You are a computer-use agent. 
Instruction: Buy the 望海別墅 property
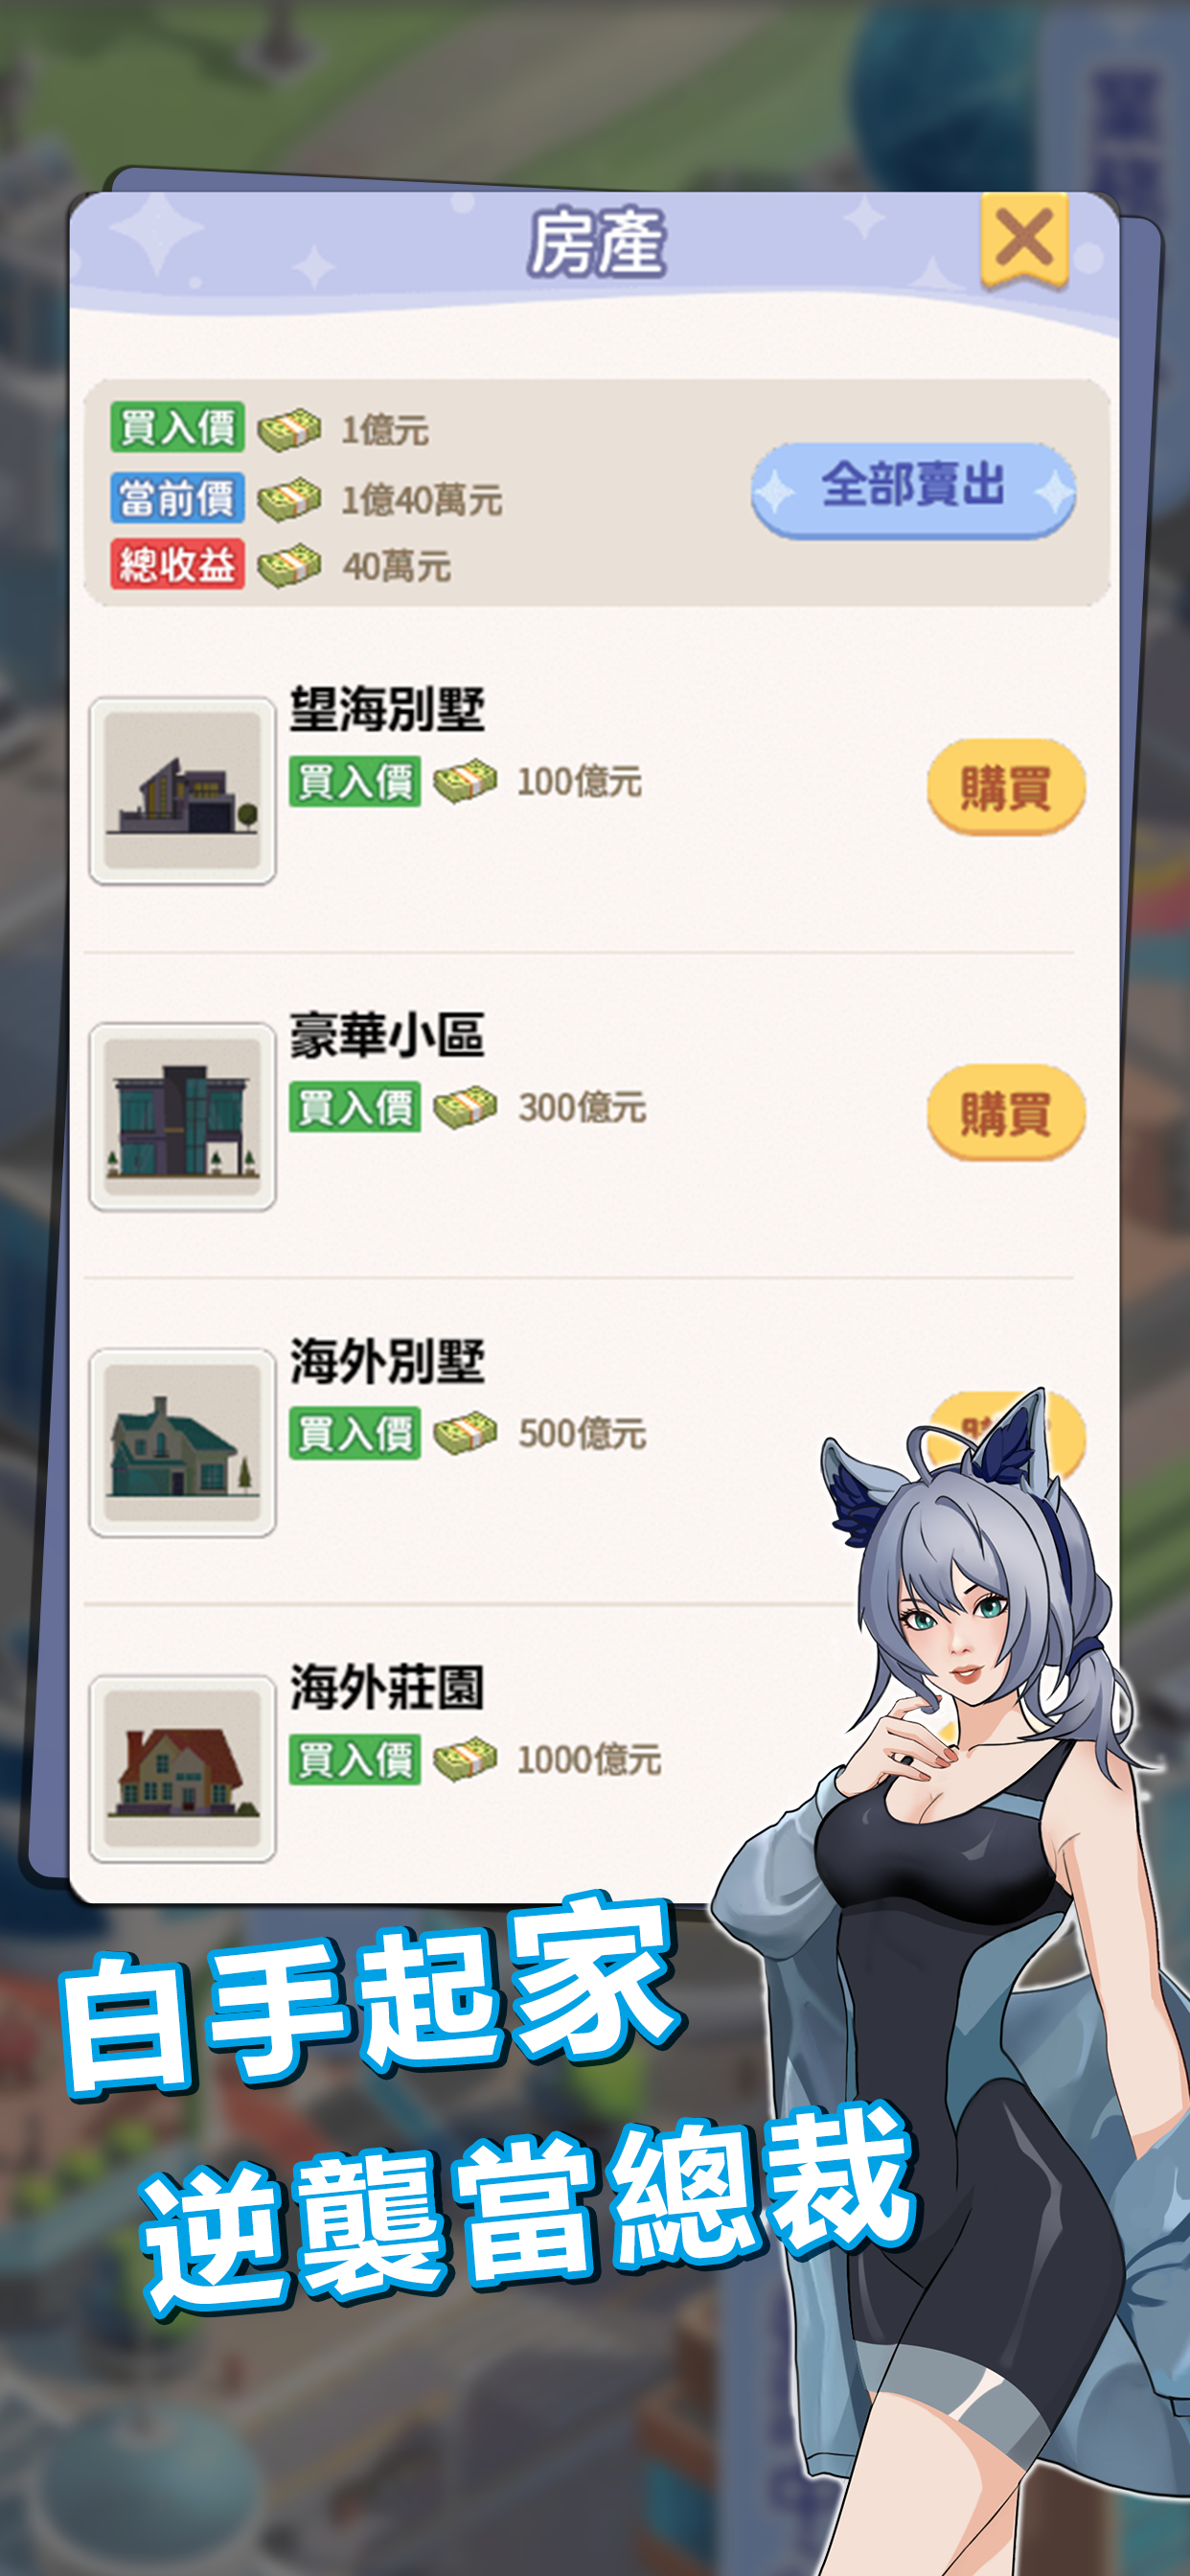click(x=1006, y=787)
